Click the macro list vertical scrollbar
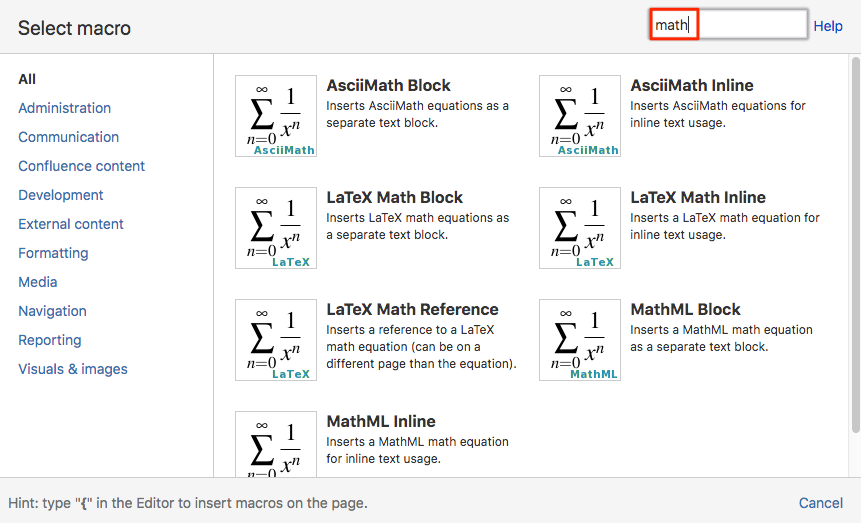The image size is (861, 523). click(x=856, y=244)
